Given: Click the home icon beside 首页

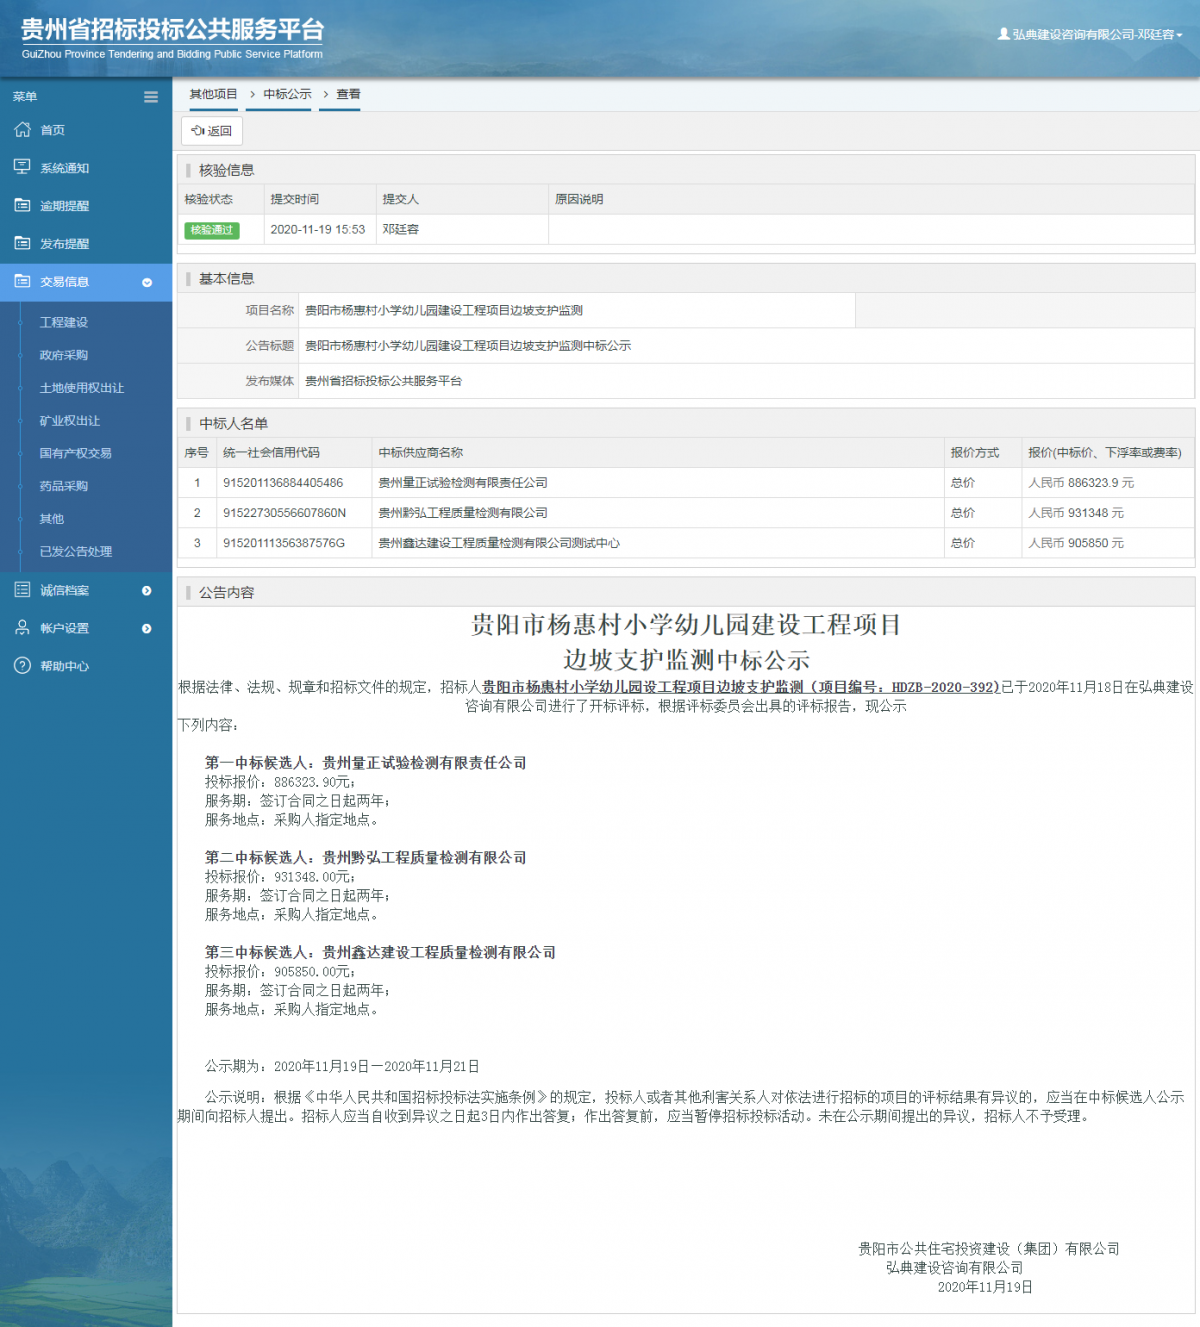Looking at the screenshot, I should pos(22,130).
